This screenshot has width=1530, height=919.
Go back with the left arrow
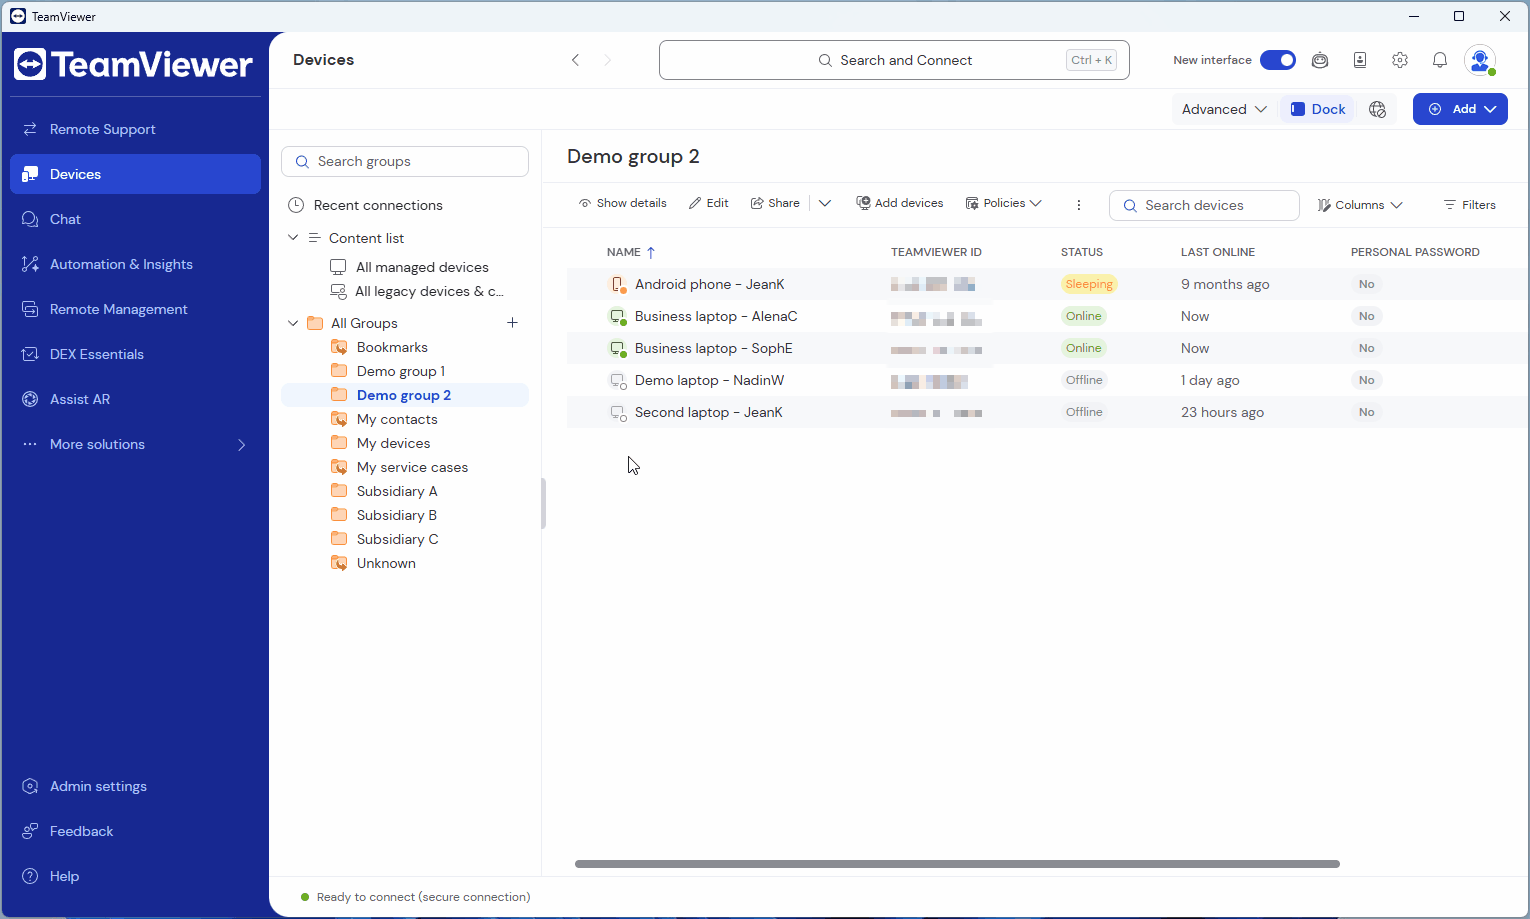575,60
